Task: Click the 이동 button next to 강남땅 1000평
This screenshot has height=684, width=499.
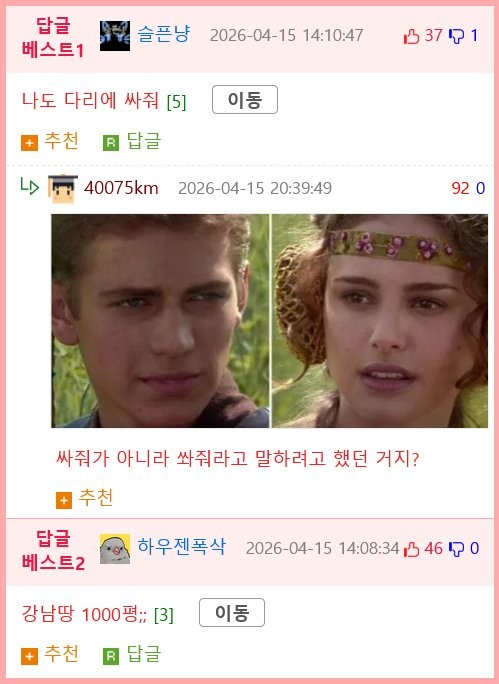Action: pos(232,612)
